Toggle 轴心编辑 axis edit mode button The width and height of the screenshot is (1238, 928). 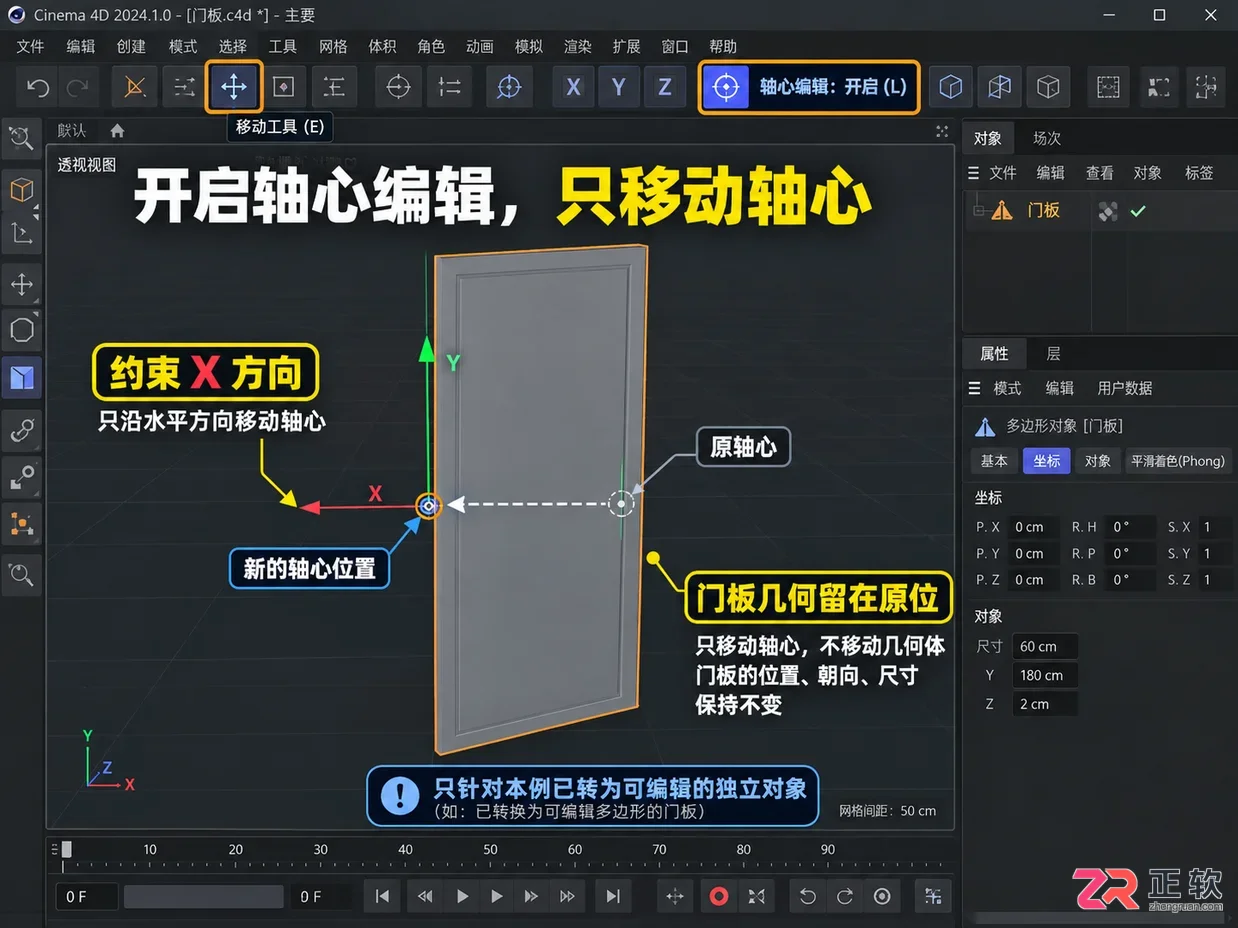point(808,87)
